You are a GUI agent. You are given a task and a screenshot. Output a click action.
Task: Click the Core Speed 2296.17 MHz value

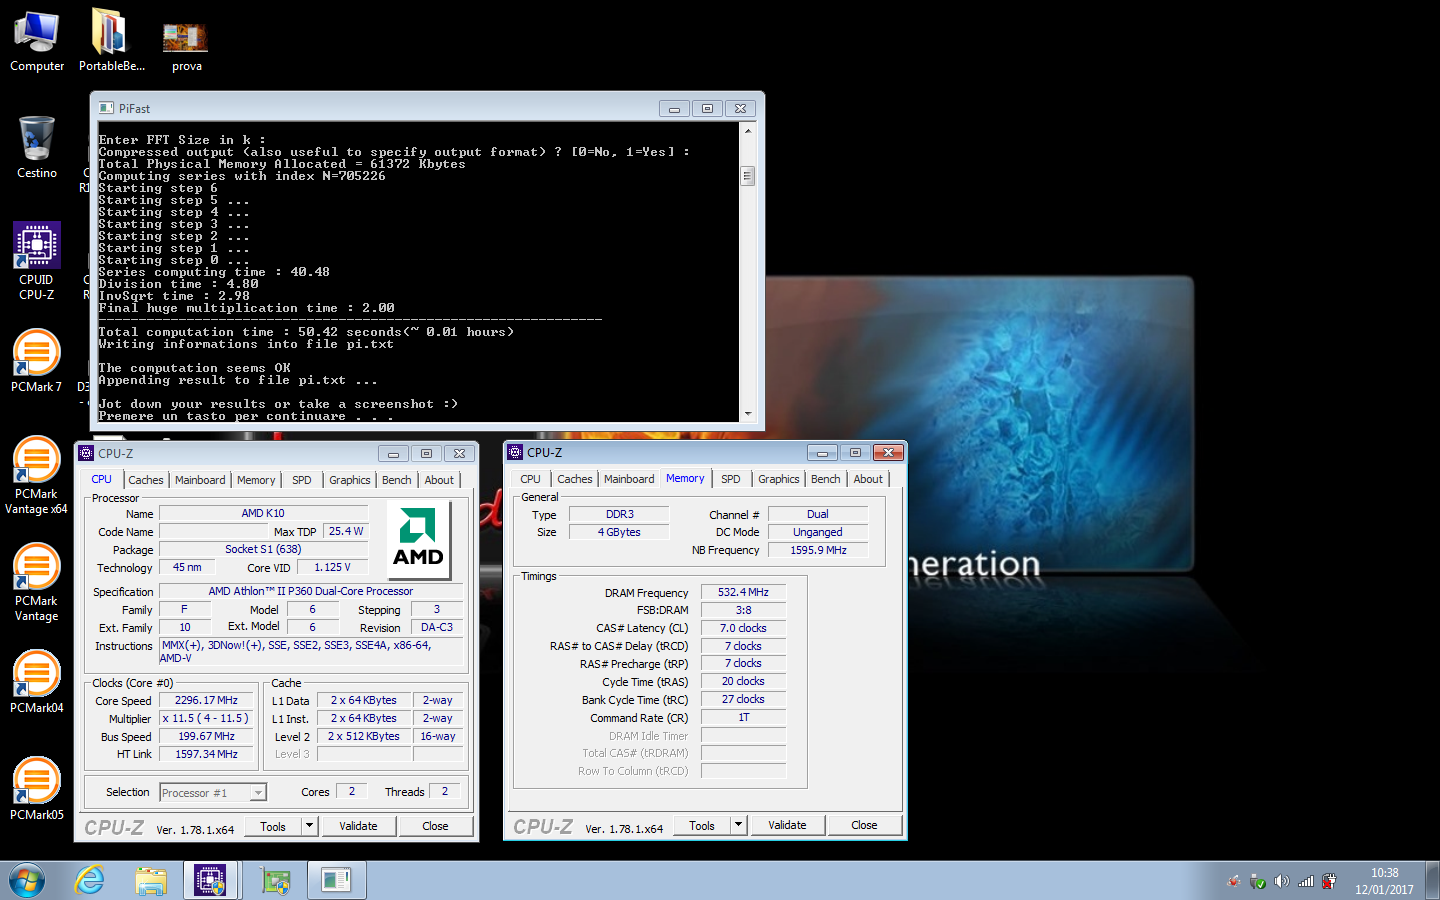pos(206,700)
